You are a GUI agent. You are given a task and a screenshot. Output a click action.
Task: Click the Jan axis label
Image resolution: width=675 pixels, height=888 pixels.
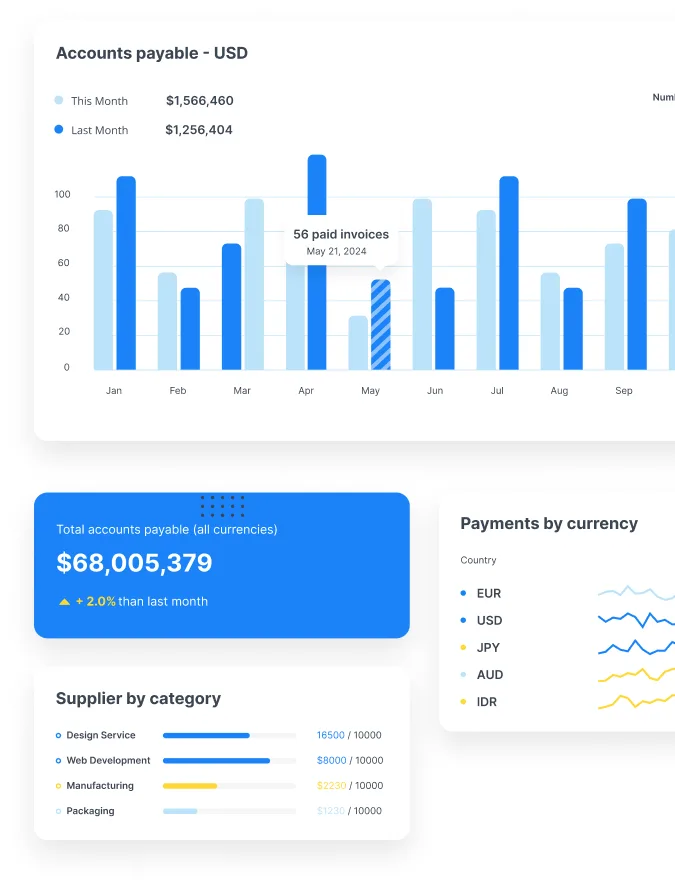[114, 390]
